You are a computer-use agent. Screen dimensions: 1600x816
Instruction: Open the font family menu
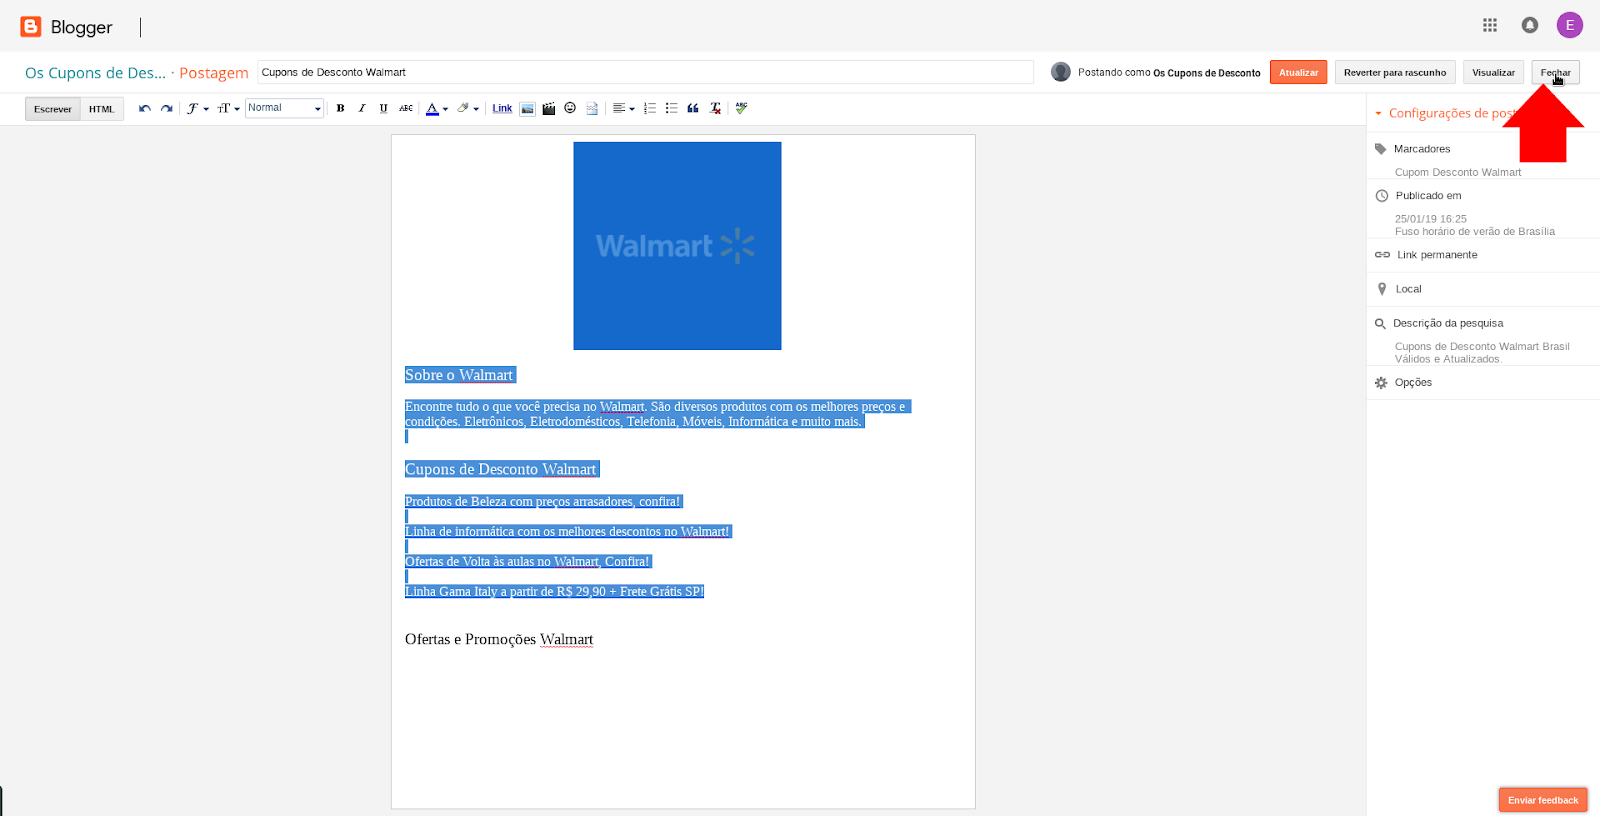pos(197,108)
